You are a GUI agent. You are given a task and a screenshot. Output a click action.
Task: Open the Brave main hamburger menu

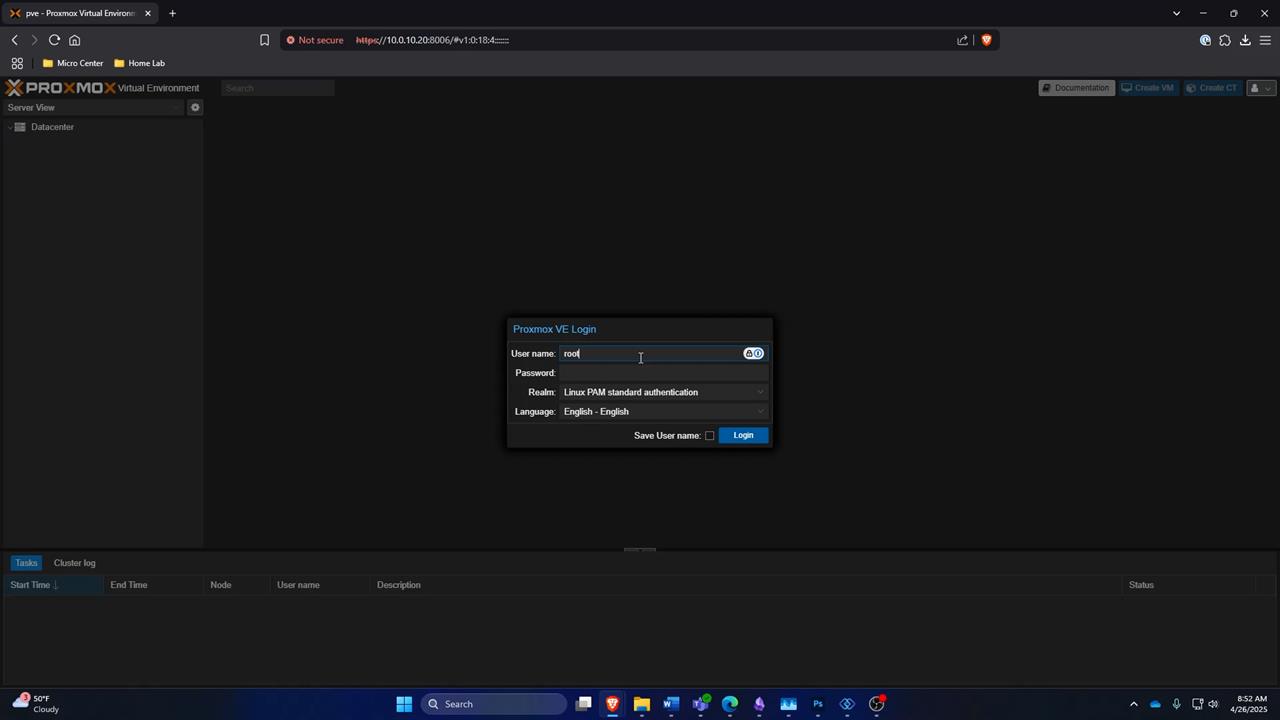(1265, 40)
